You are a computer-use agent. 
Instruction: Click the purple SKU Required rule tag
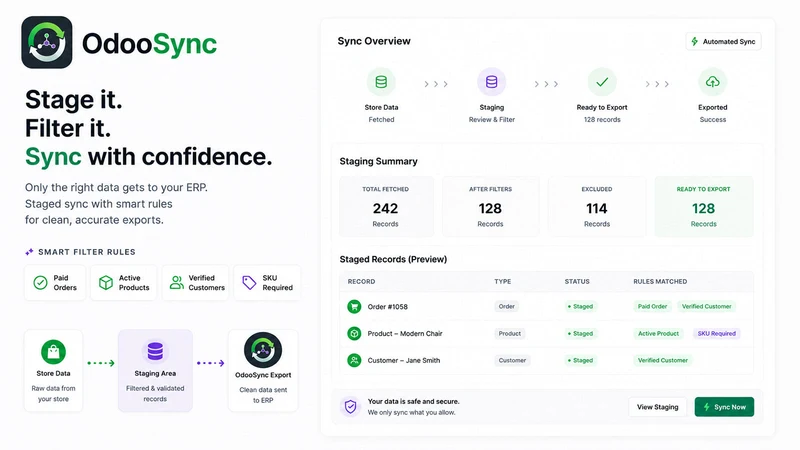coord(716,334)
